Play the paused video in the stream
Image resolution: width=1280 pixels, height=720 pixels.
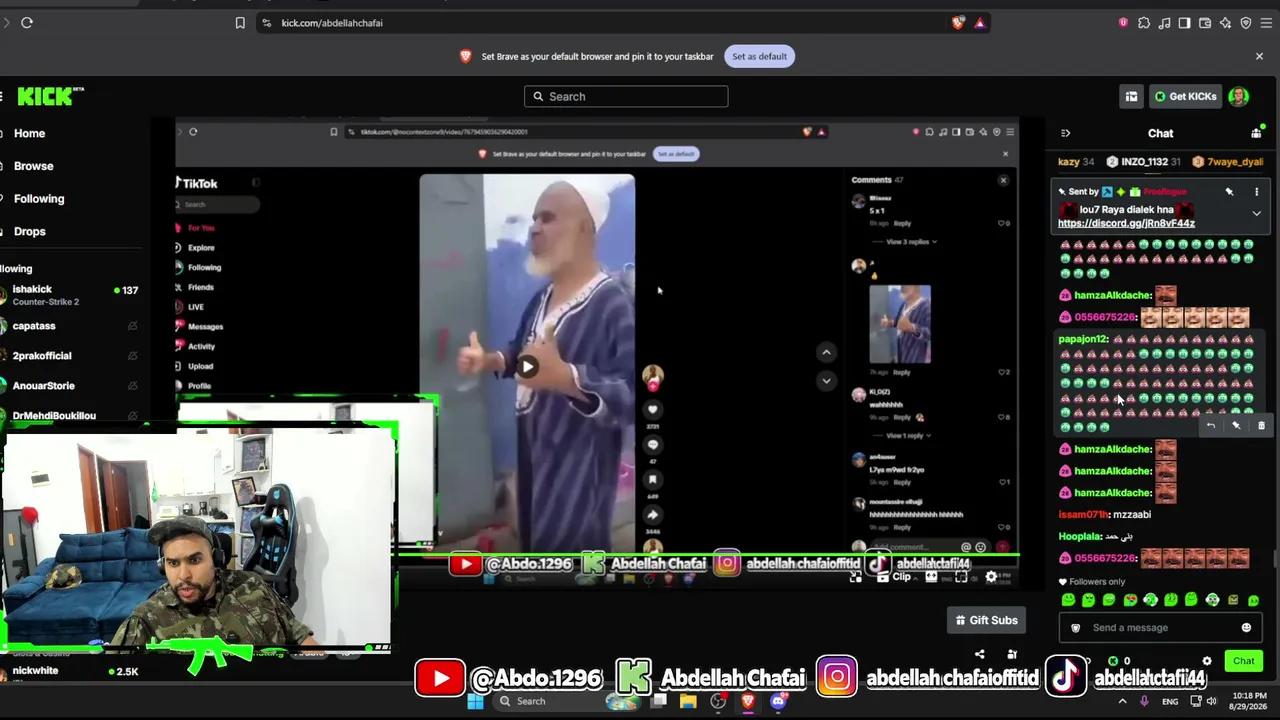527,366
